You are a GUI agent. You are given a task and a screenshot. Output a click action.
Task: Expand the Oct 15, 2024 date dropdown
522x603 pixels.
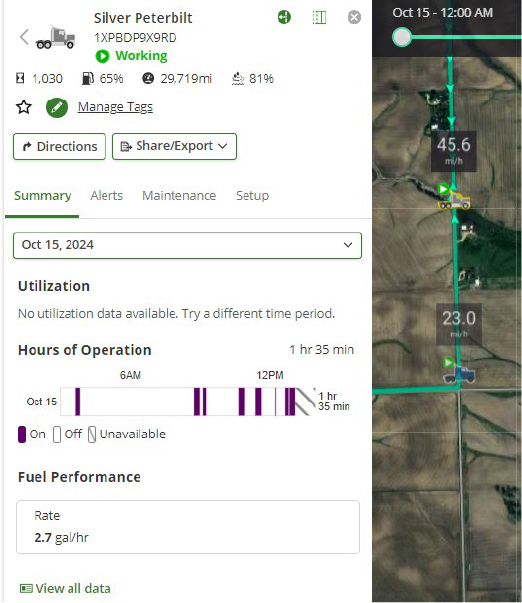(x=187, y=245)
